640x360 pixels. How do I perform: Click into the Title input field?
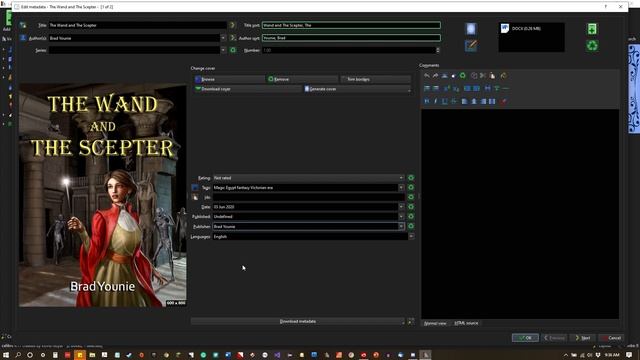pos(138,25)
